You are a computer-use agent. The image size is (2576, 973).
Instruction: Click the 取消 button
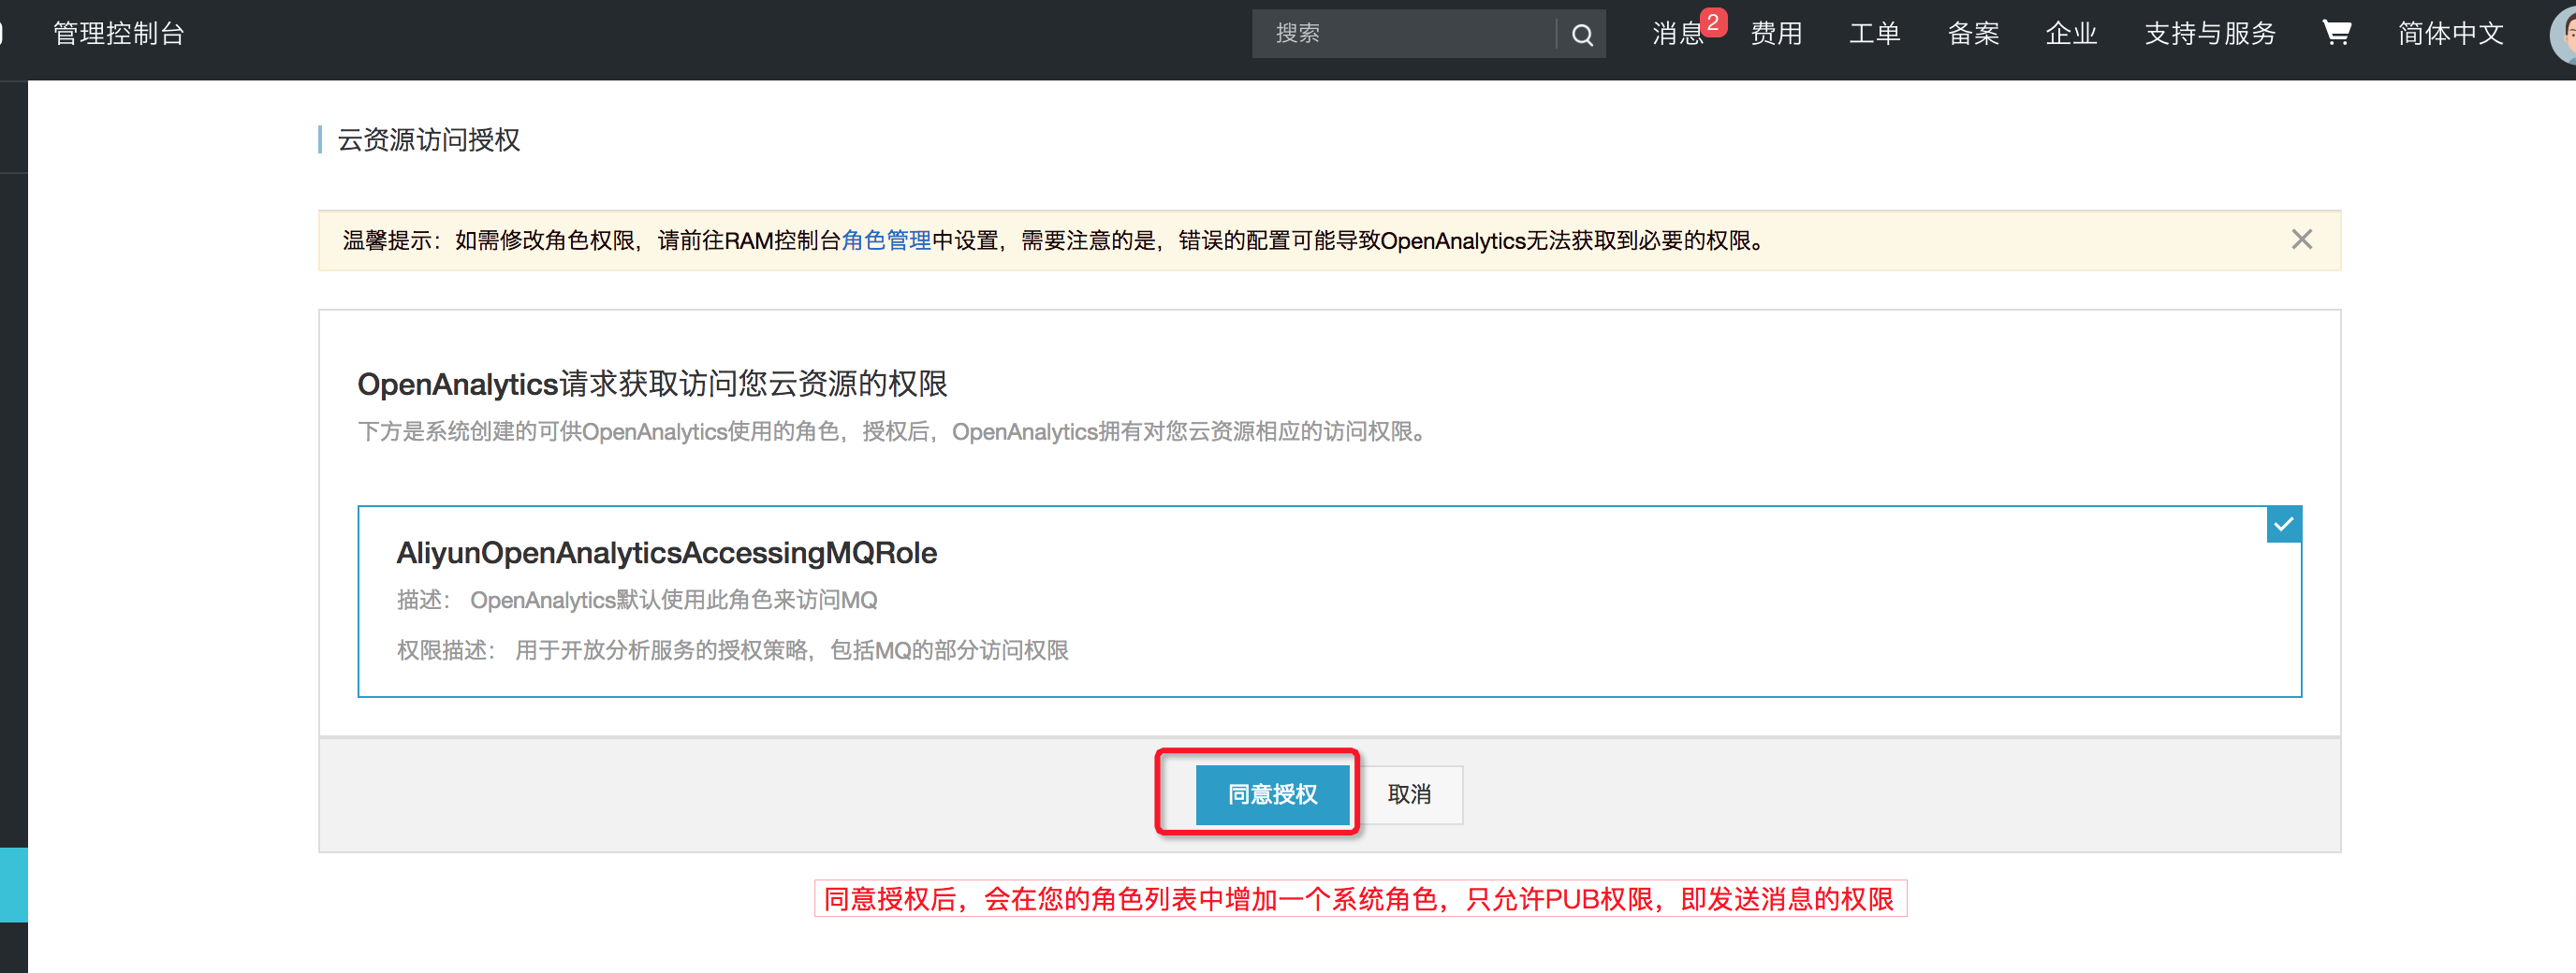click(x=1409, y=794)
